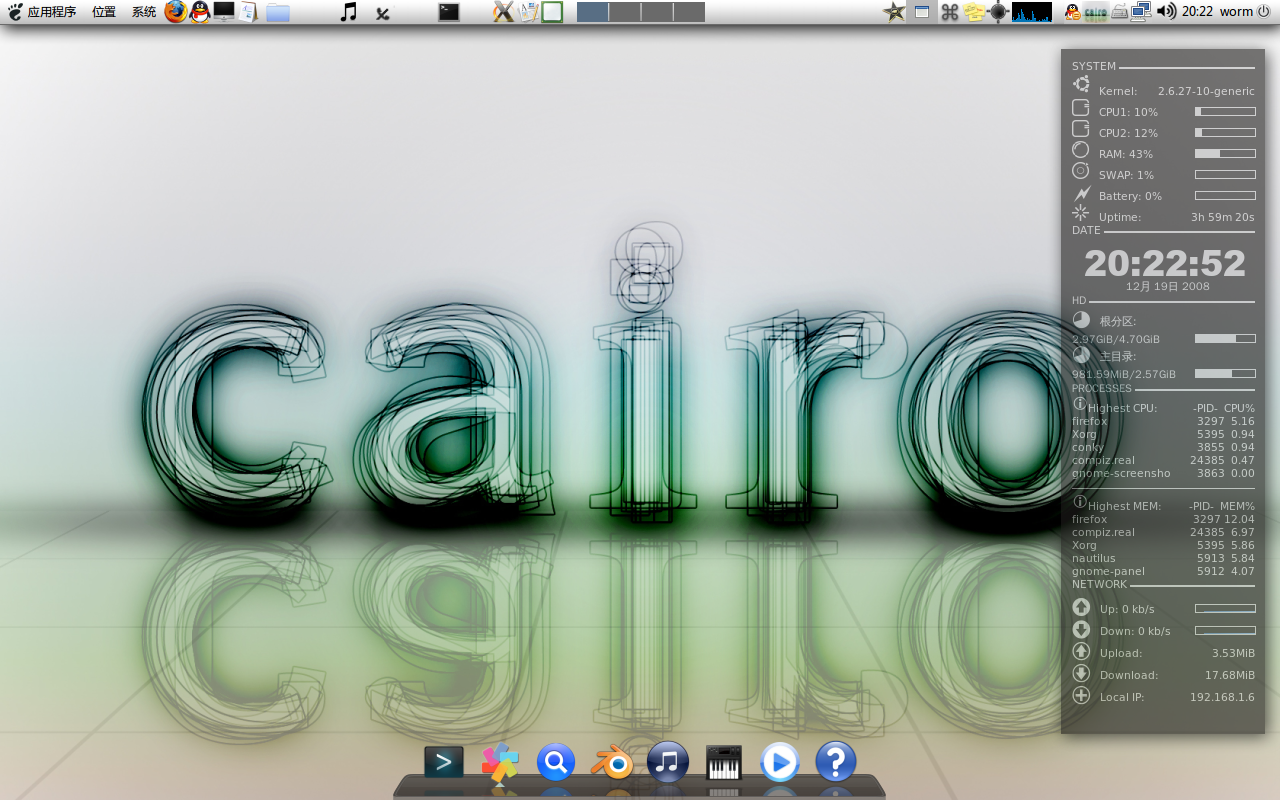Open the blue folder launcher
The height and width of the screenshot is (800, 1280).
278,12
